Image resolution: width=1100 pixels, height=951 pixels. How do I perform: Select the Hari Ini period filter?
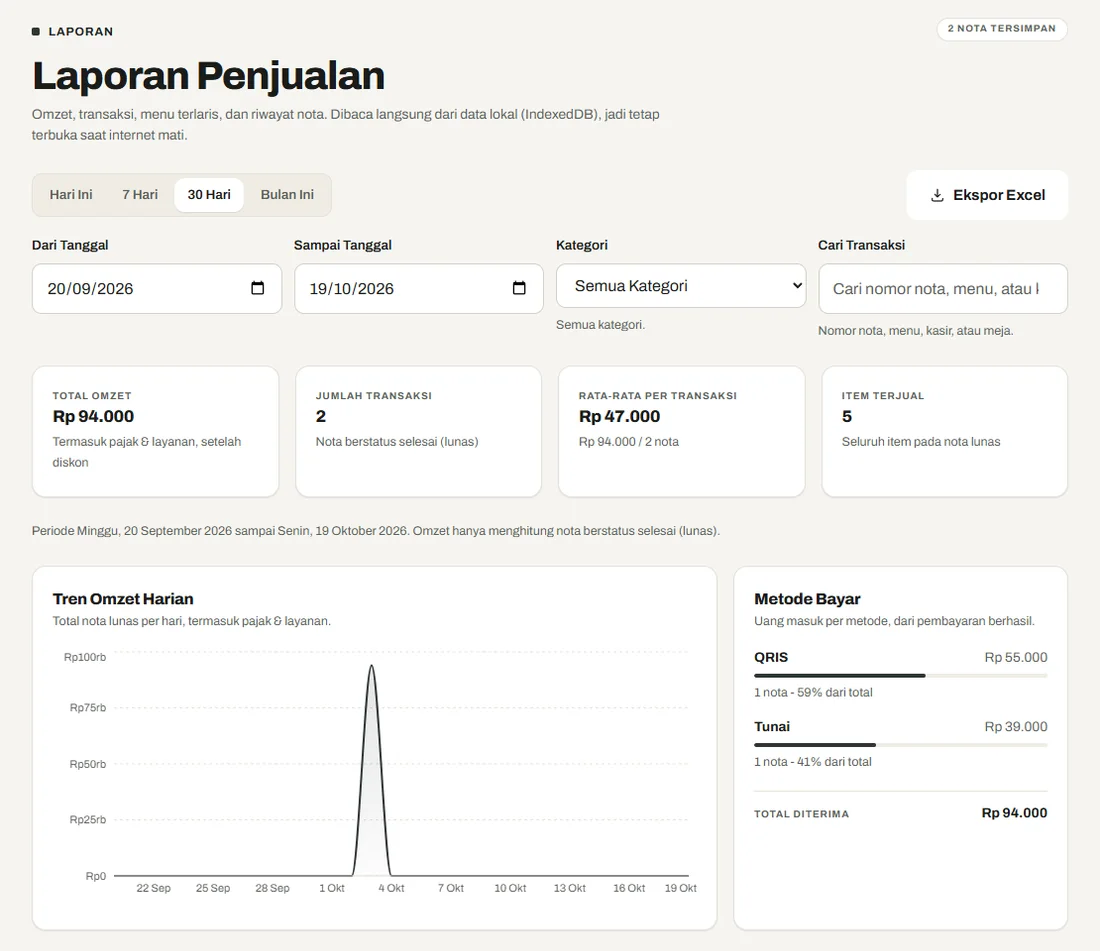(71, 195)
